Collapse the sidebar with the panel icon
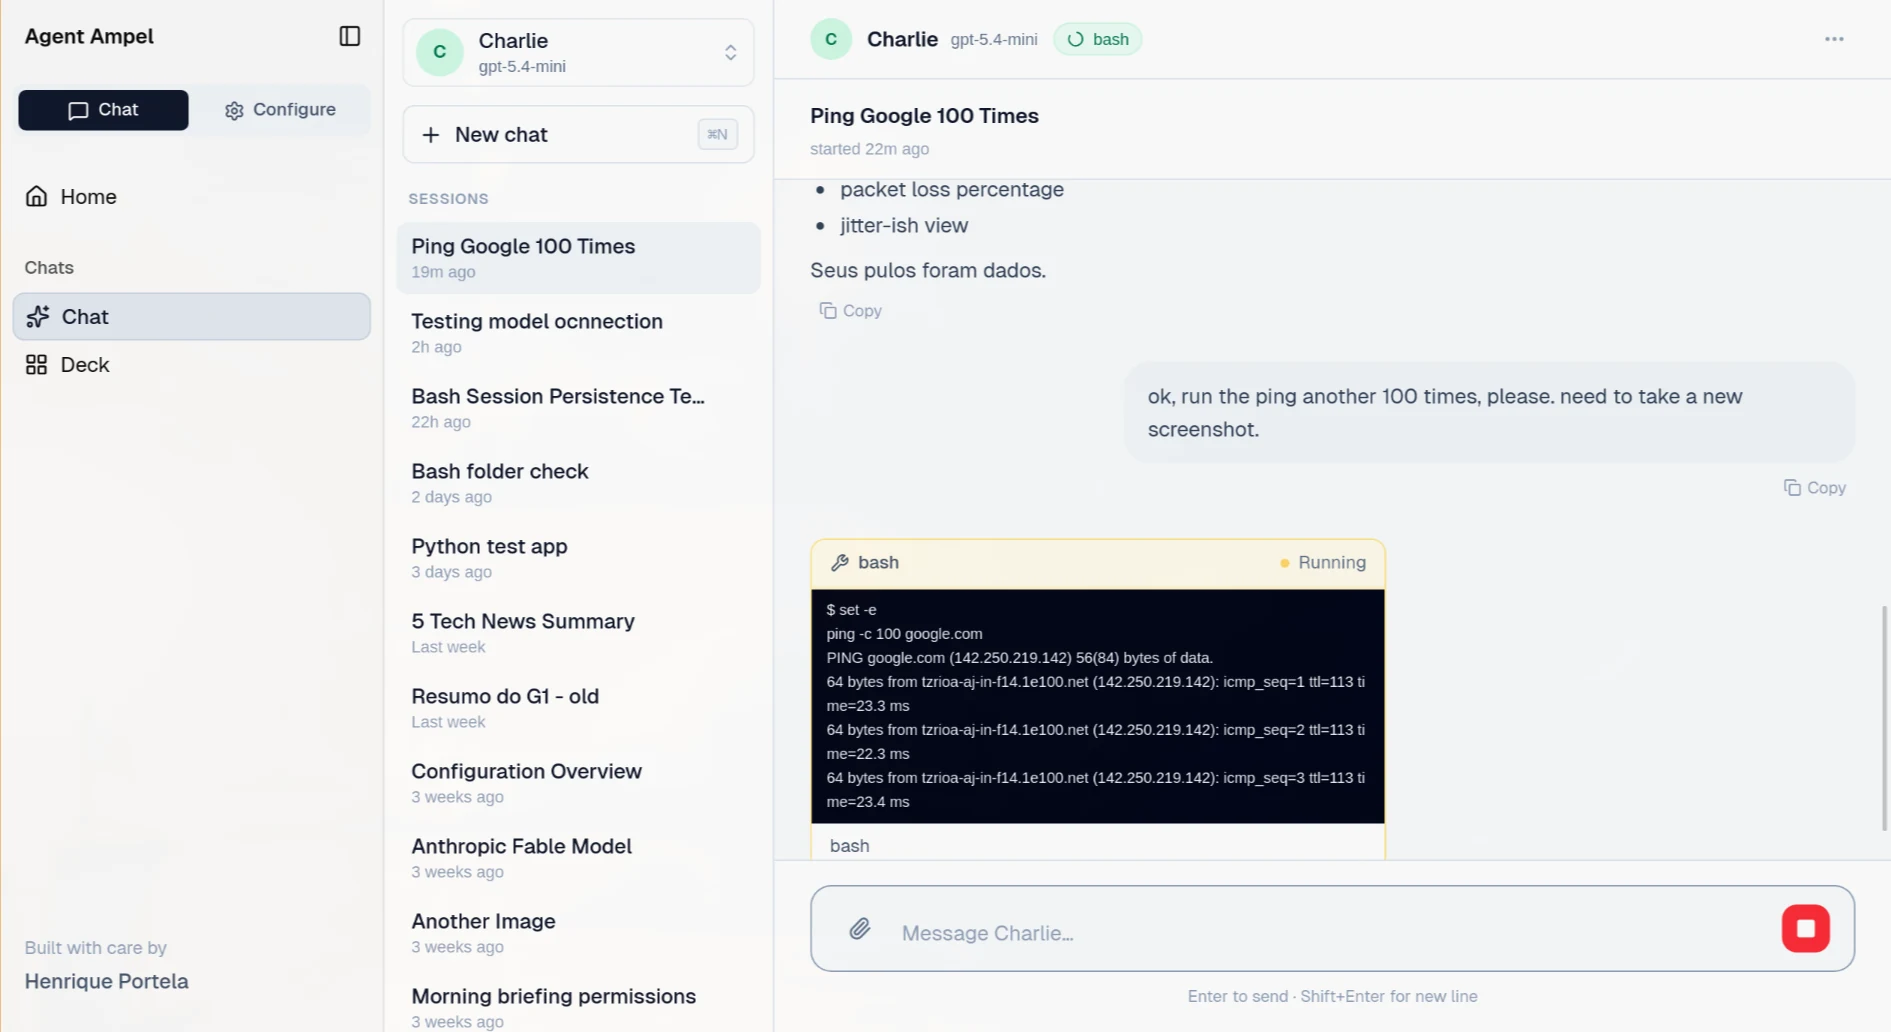The image size is (1891, 1032). click(349, 36)
